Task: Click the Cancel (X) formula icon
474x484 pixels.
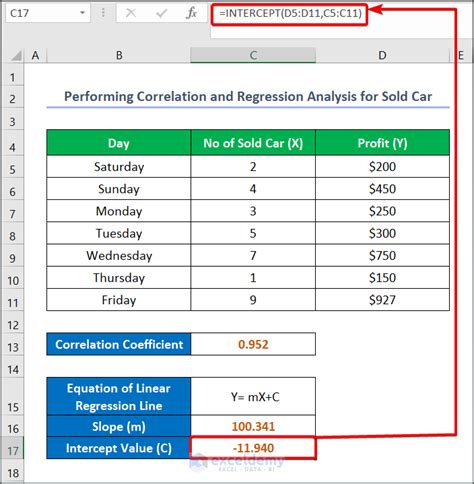Action: click(x=131, y=13)
